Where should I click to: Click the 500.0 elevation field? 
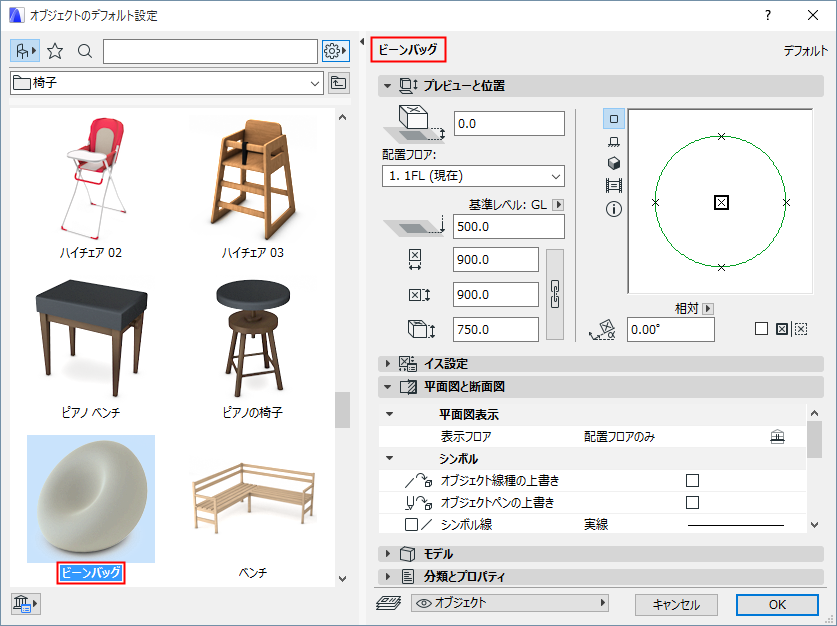pyautogui.click(x=509, y=226)
